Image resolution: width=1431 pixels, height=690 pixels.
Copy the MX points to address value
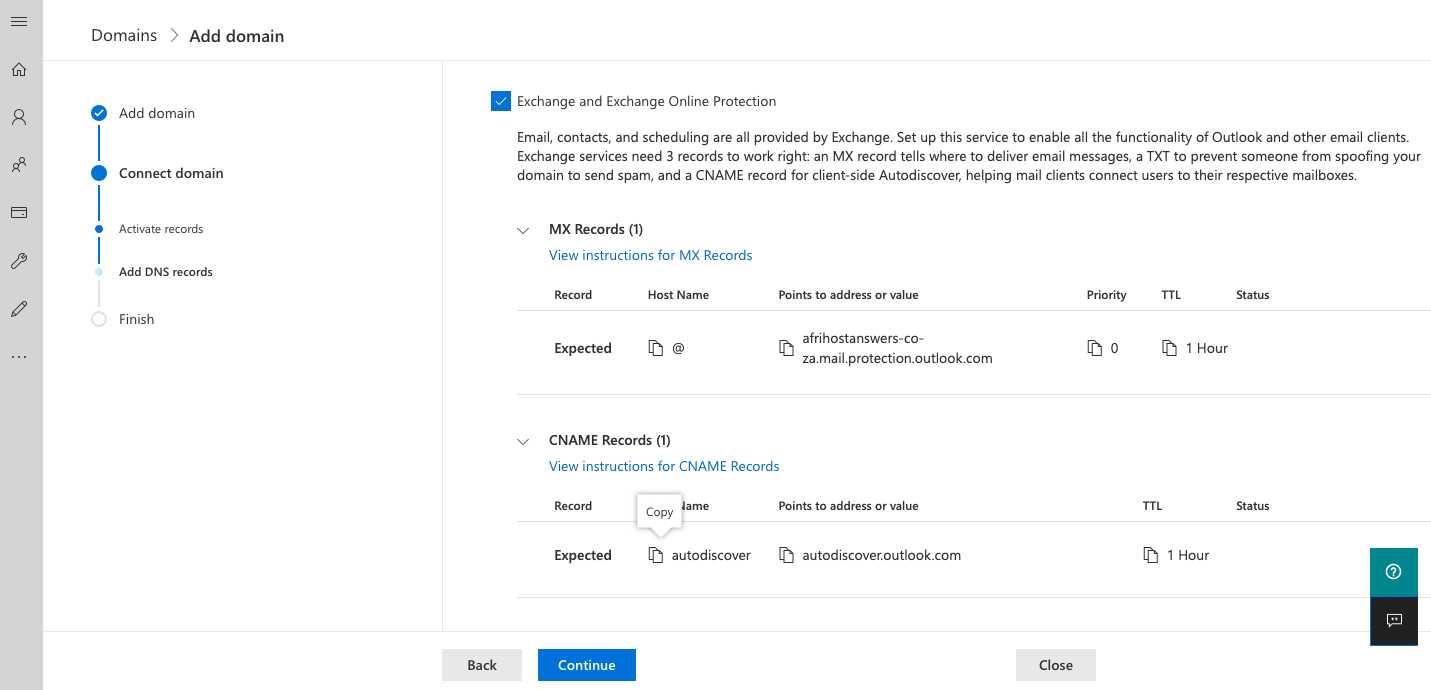click(x=787, y=348)
